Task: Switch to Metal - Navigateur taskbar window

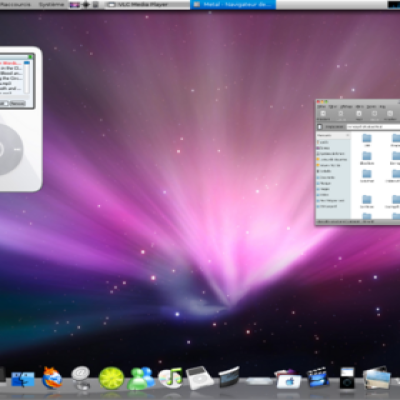Action: (233, 5)
